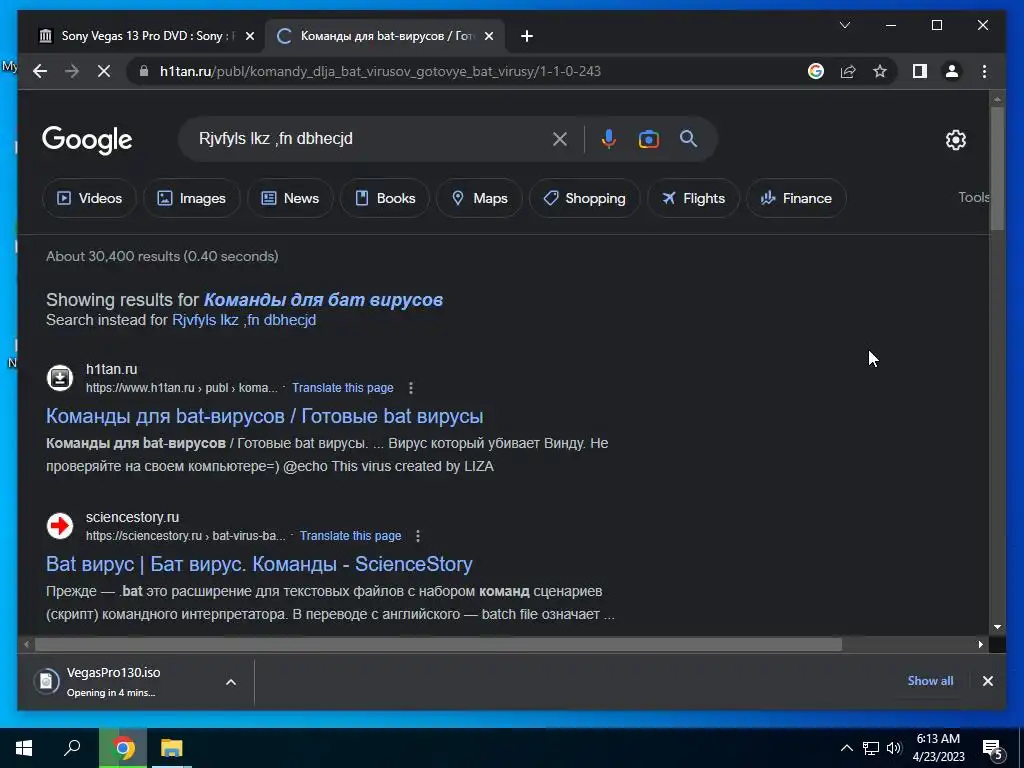Open a new tab
Screen dimensions: 1024x768
527,36
